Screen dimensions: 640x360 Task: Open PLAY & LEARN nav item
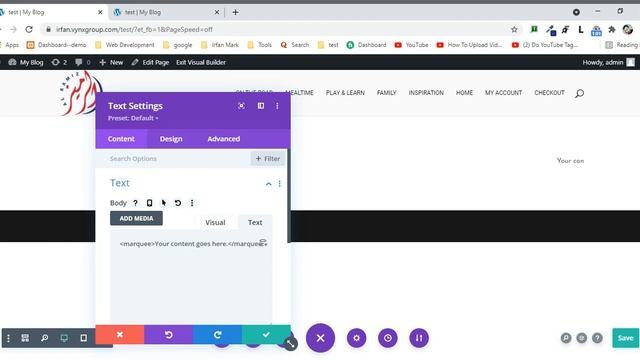(345, 93)
